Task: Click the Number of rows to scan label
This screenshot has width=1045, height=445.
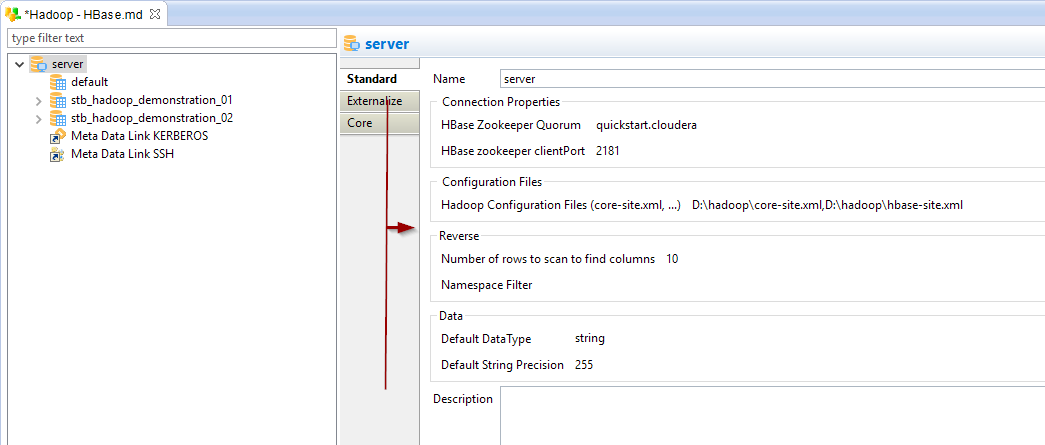Action: (x=548, y=259)
